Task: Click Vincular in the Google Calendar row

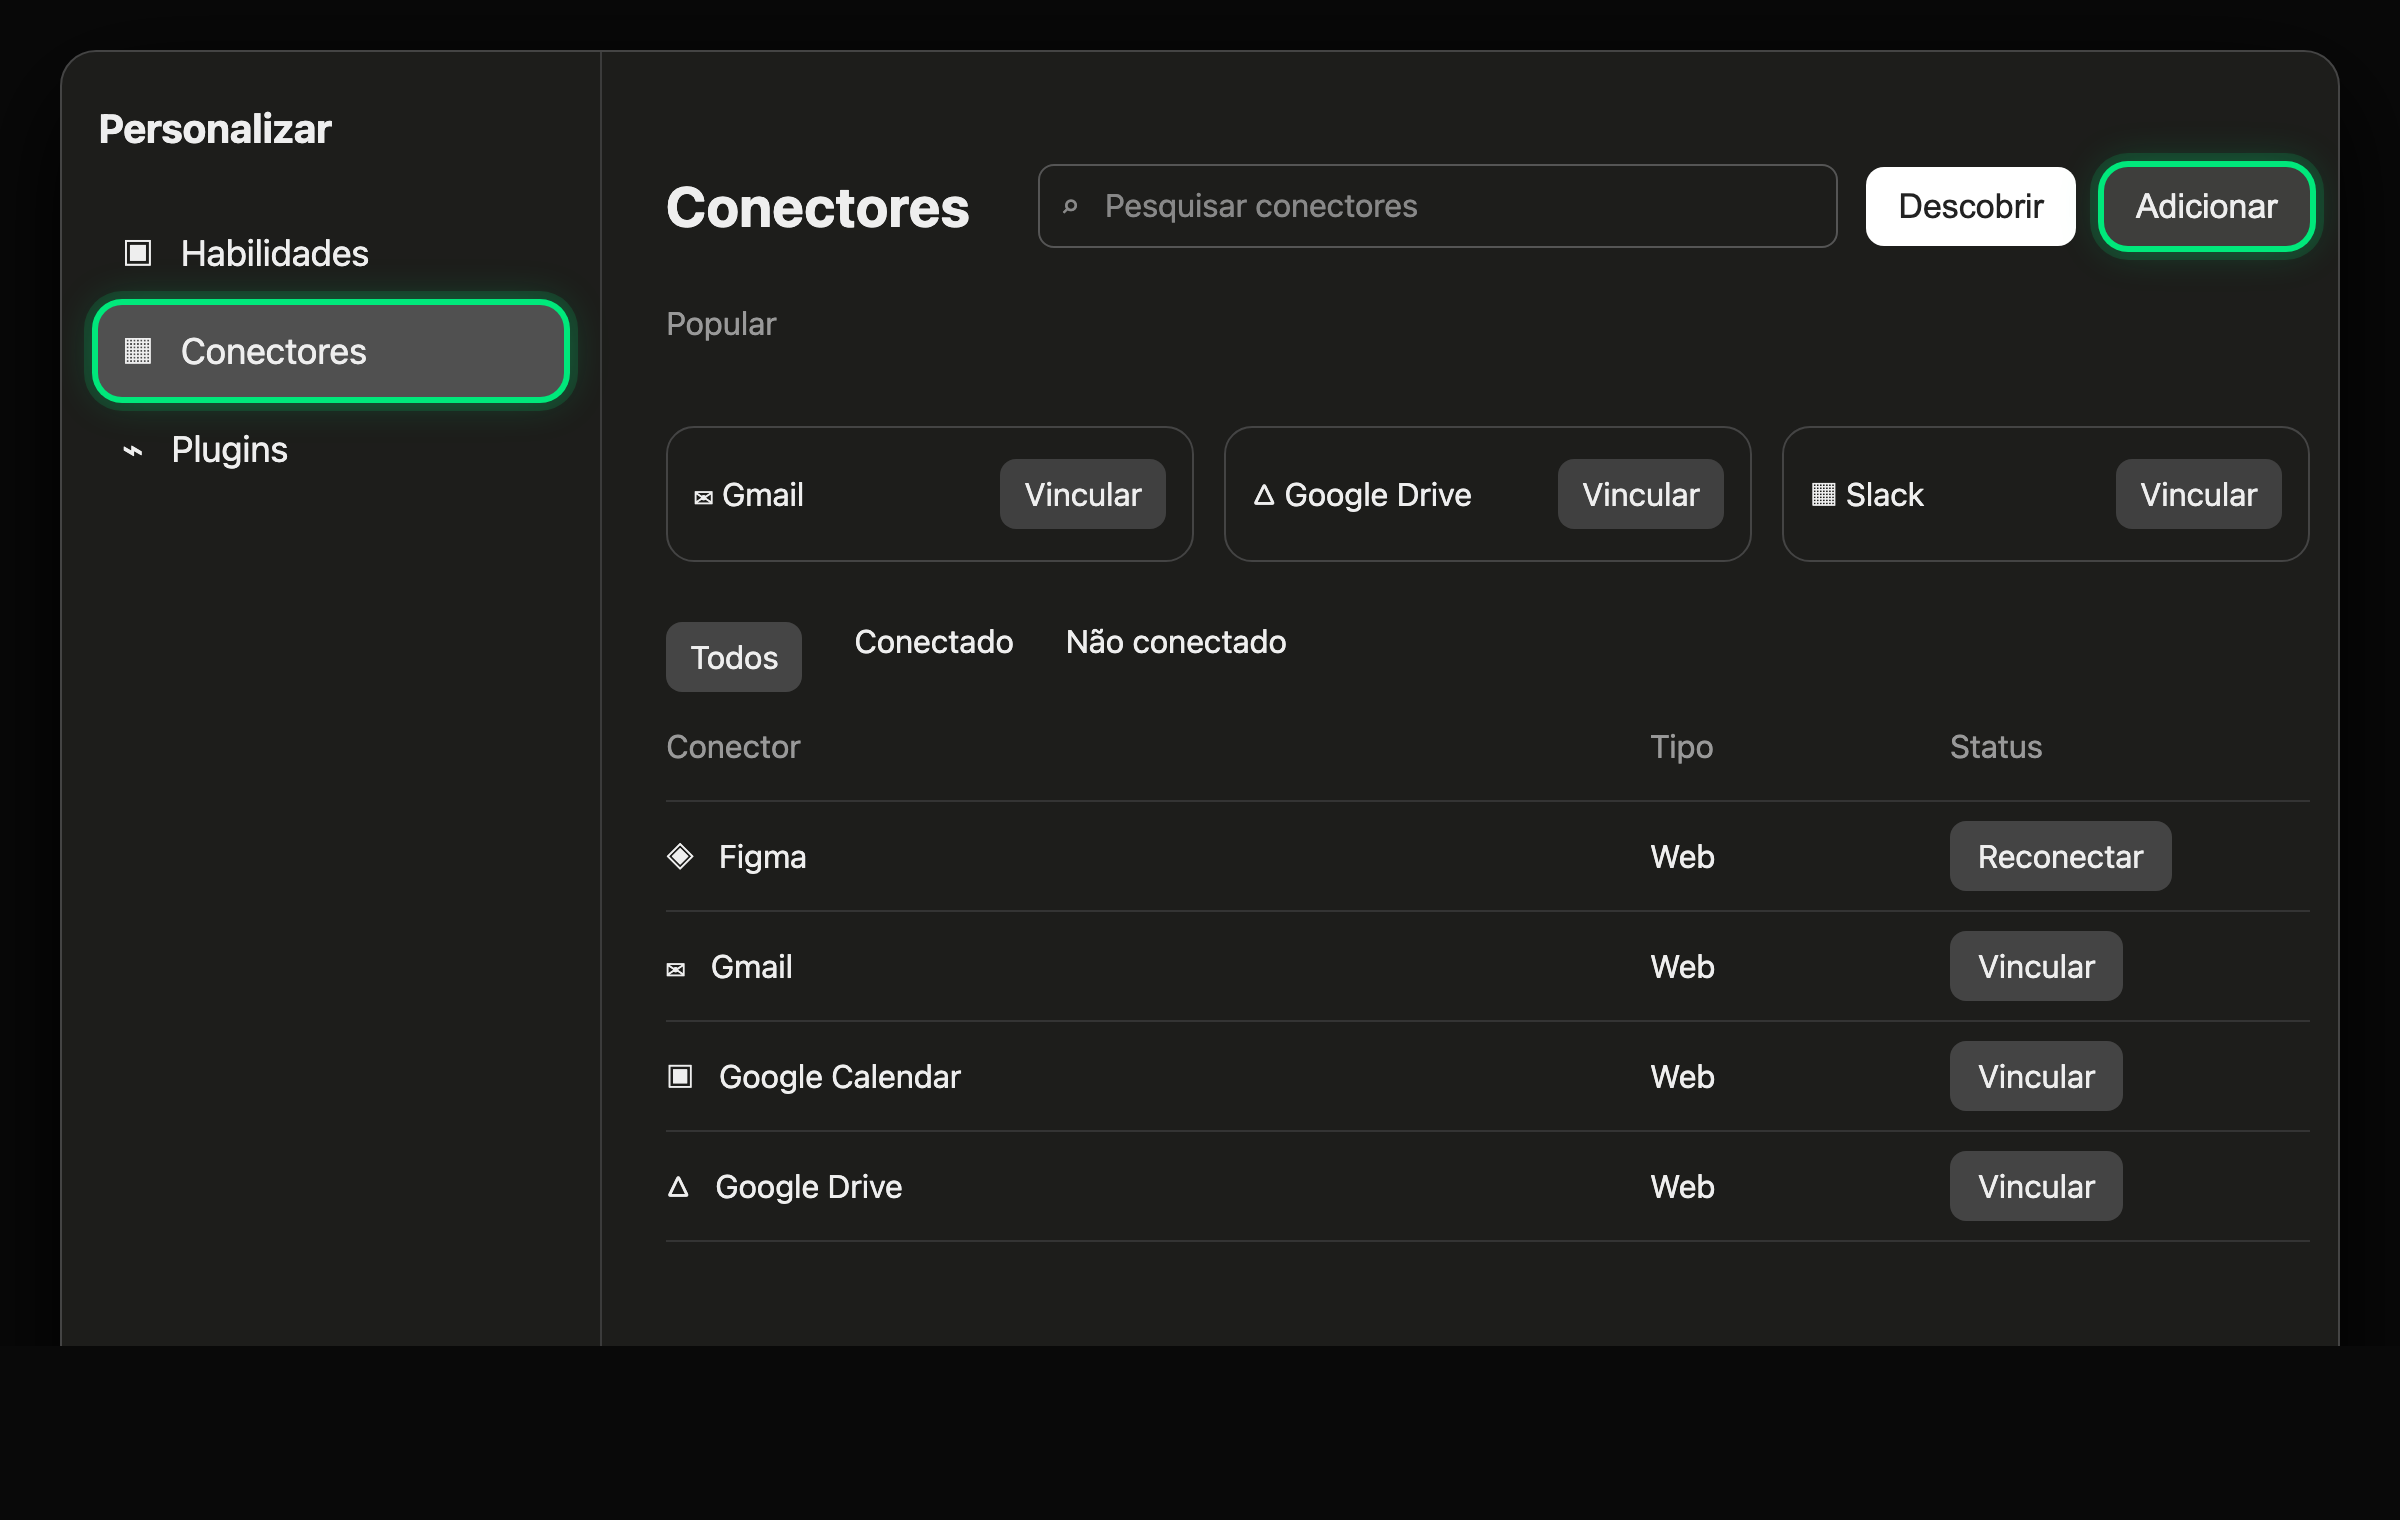Action: tap(2036, 1076)
